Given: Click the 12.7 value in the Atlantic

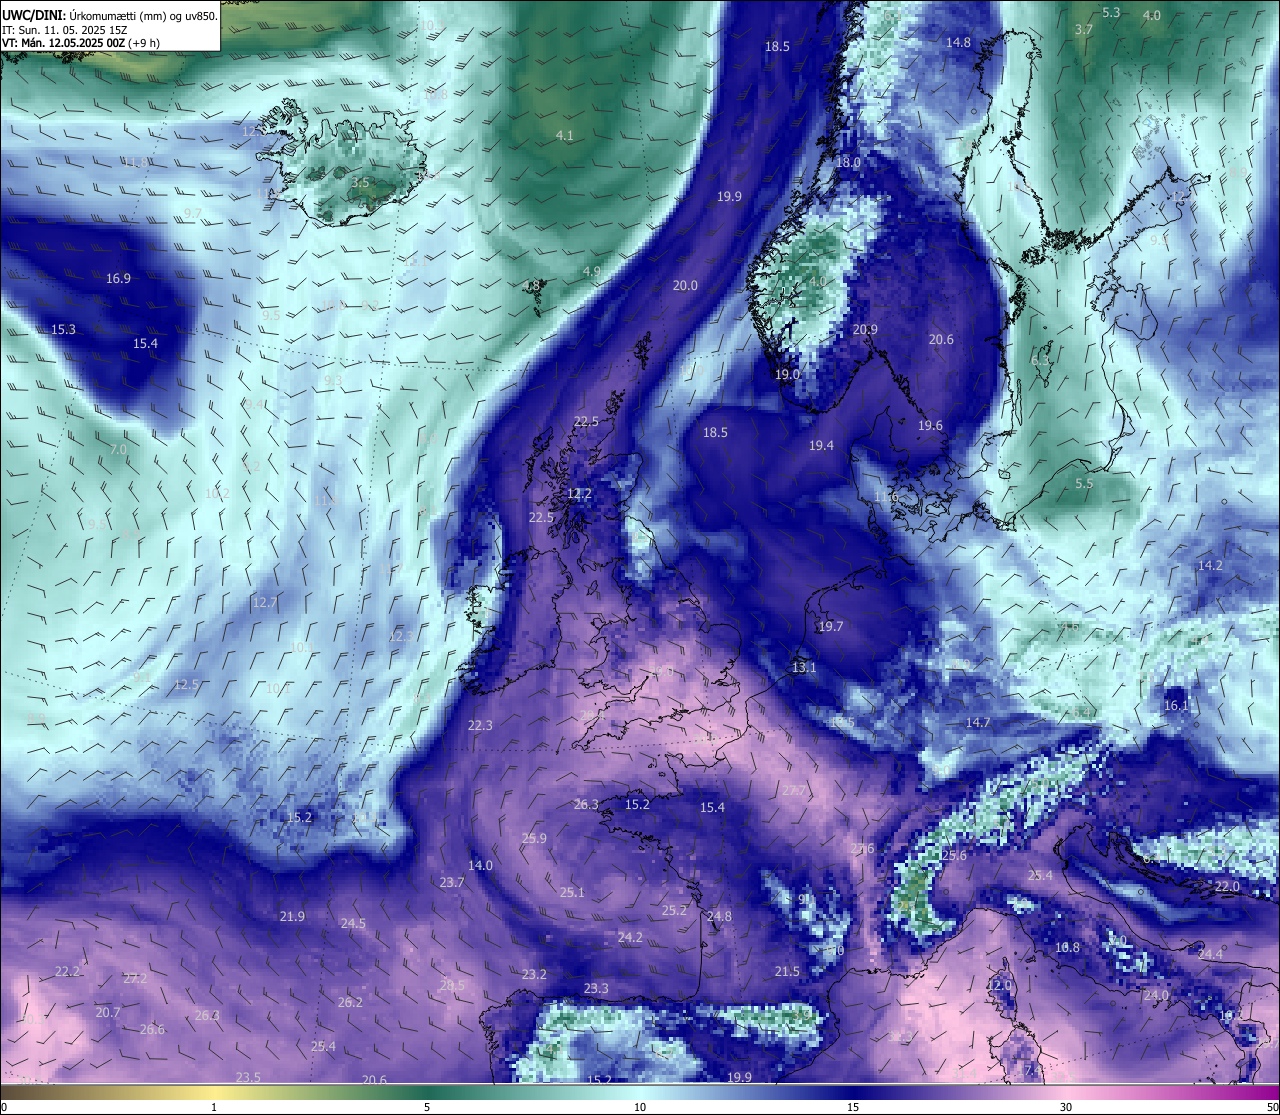Looking at the screenshot, I should pos(265,602).
